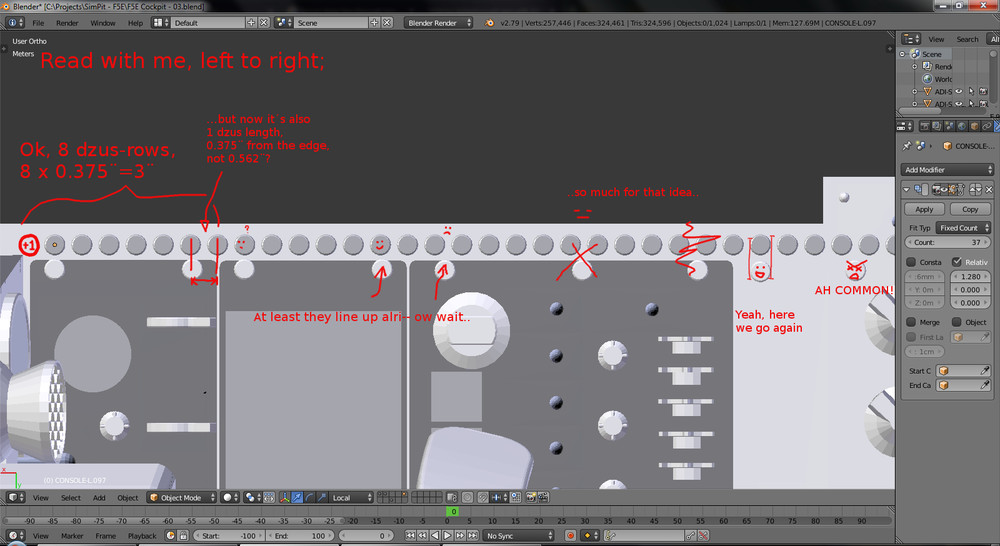Click the Start frame field
Screen dimensions: 1000x546
[x=229, y=536]
